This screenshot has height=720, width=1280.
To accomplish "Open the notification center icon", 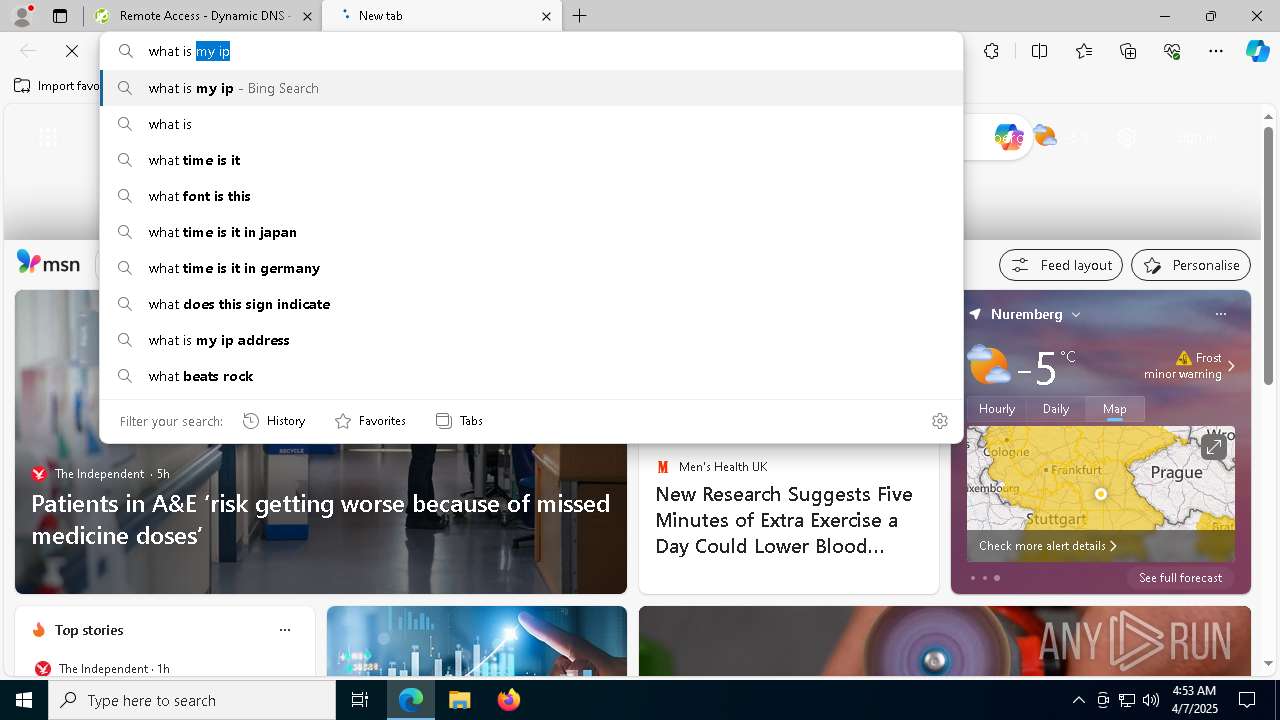I will point(1247,700).
